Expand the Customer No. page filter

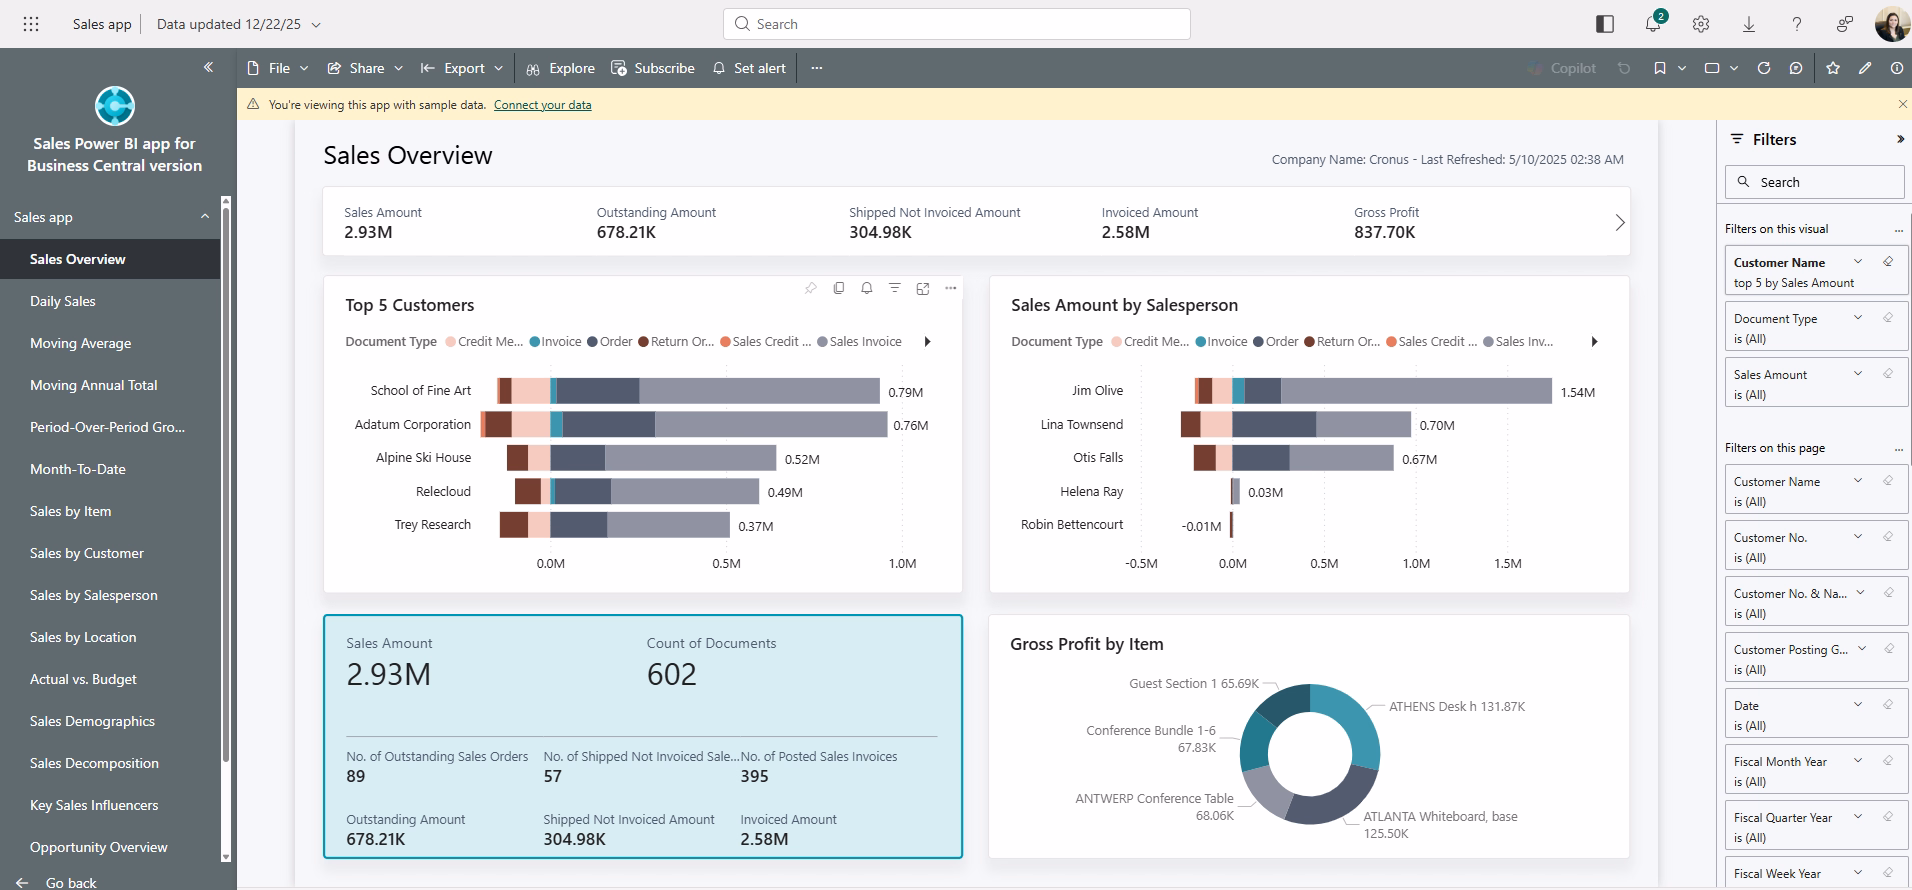coord(1858,537)
